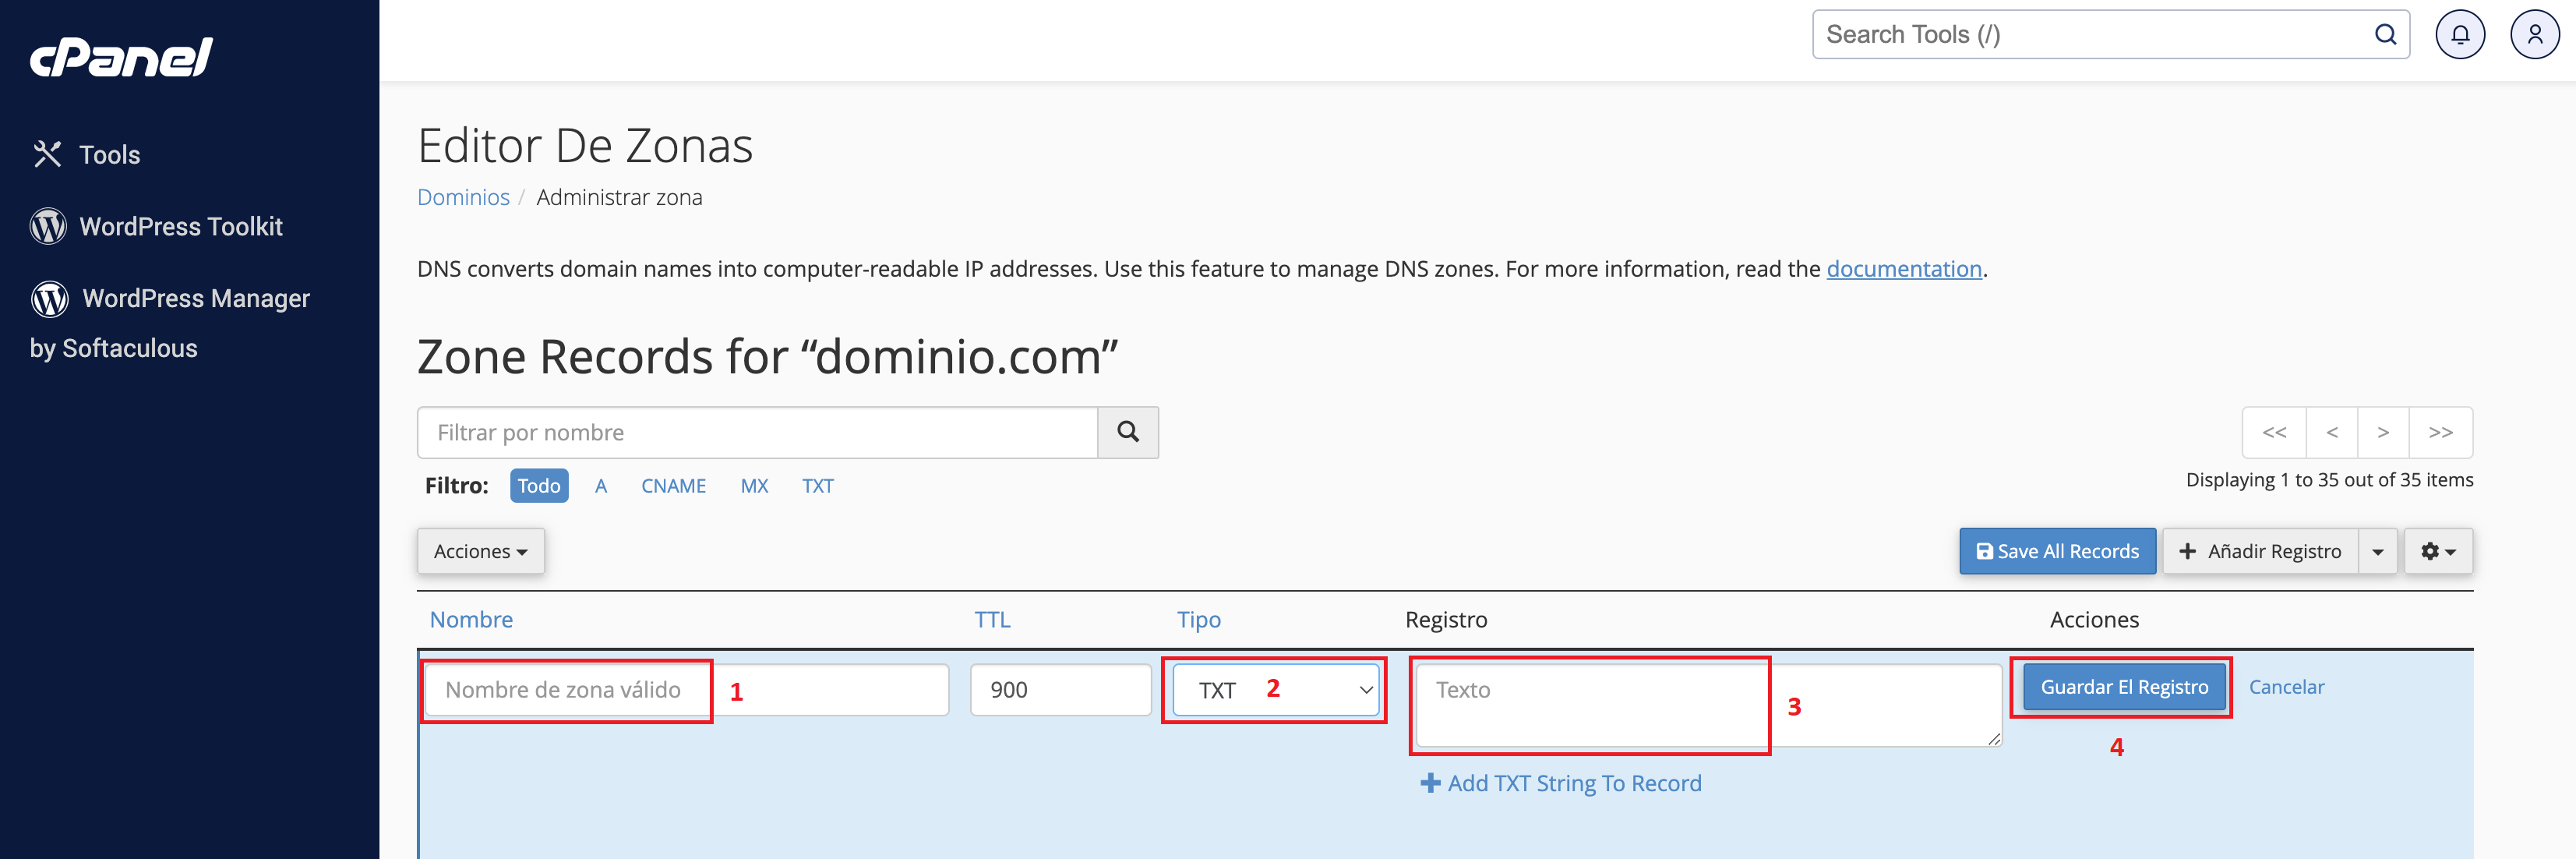Click the TTL field showing 900
The image size is (2576, 859).
coord(1061,690)
